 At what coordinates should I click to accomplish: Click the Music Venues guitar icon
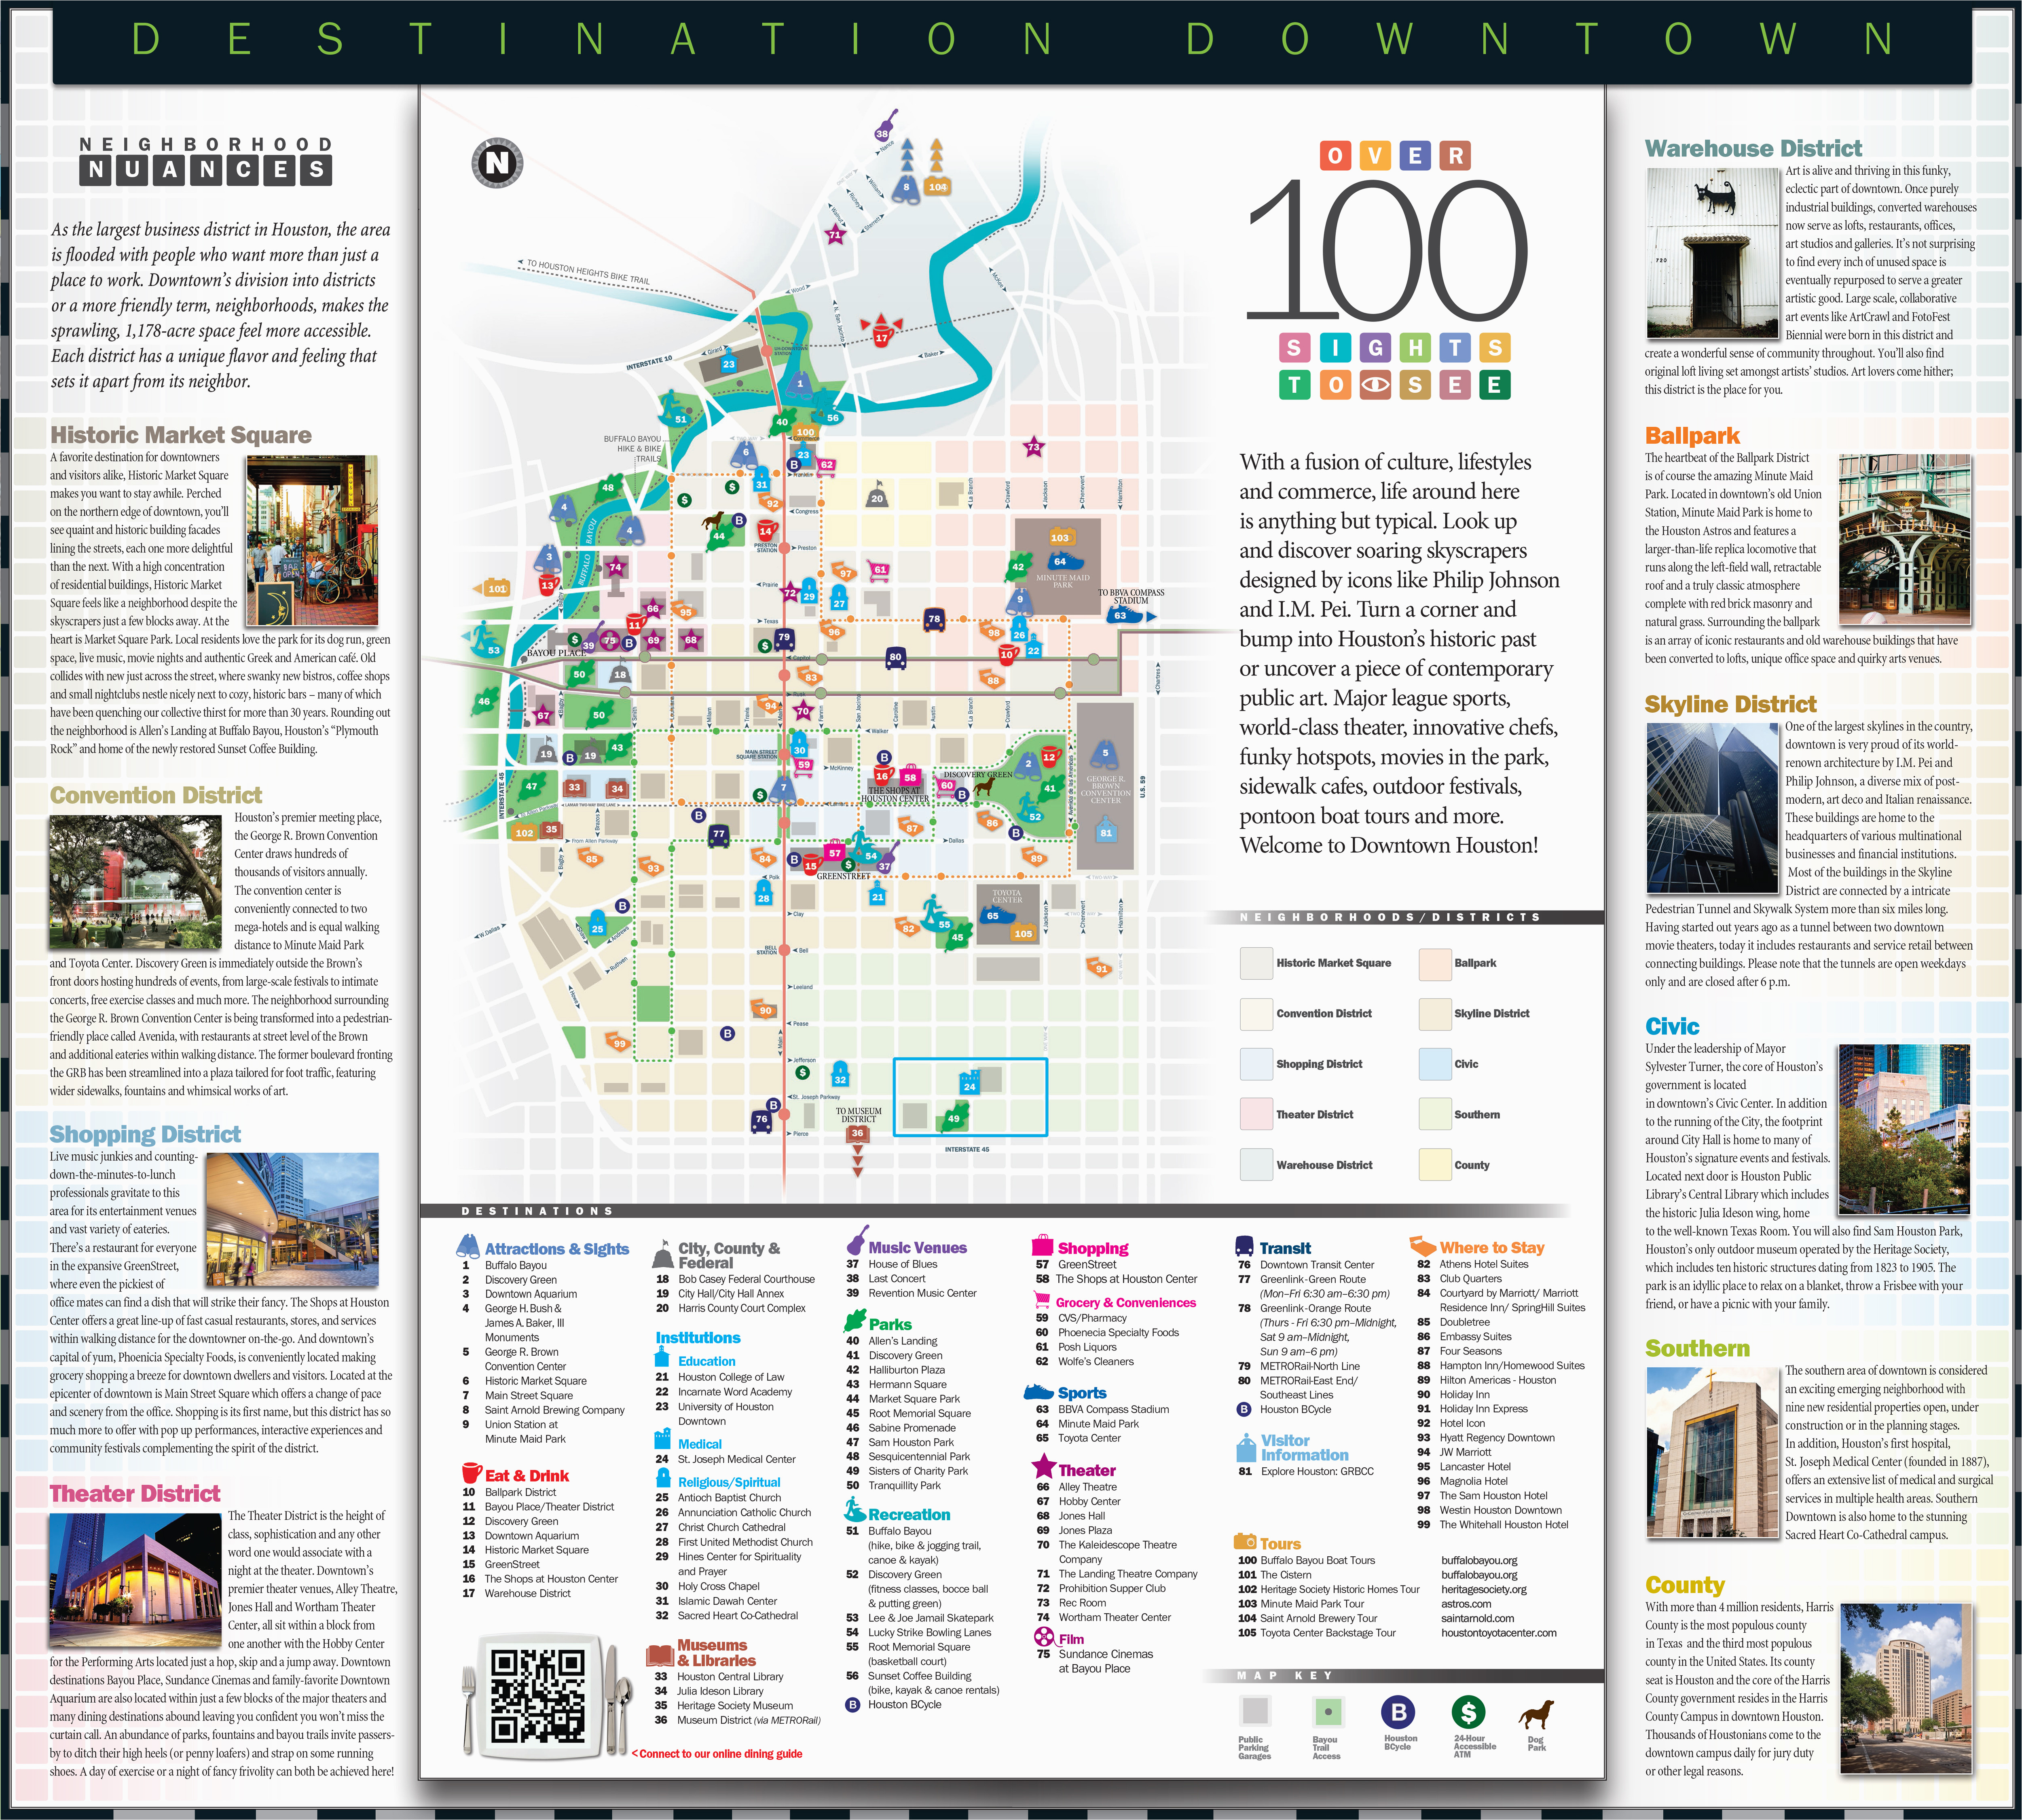coord(856,1242)
